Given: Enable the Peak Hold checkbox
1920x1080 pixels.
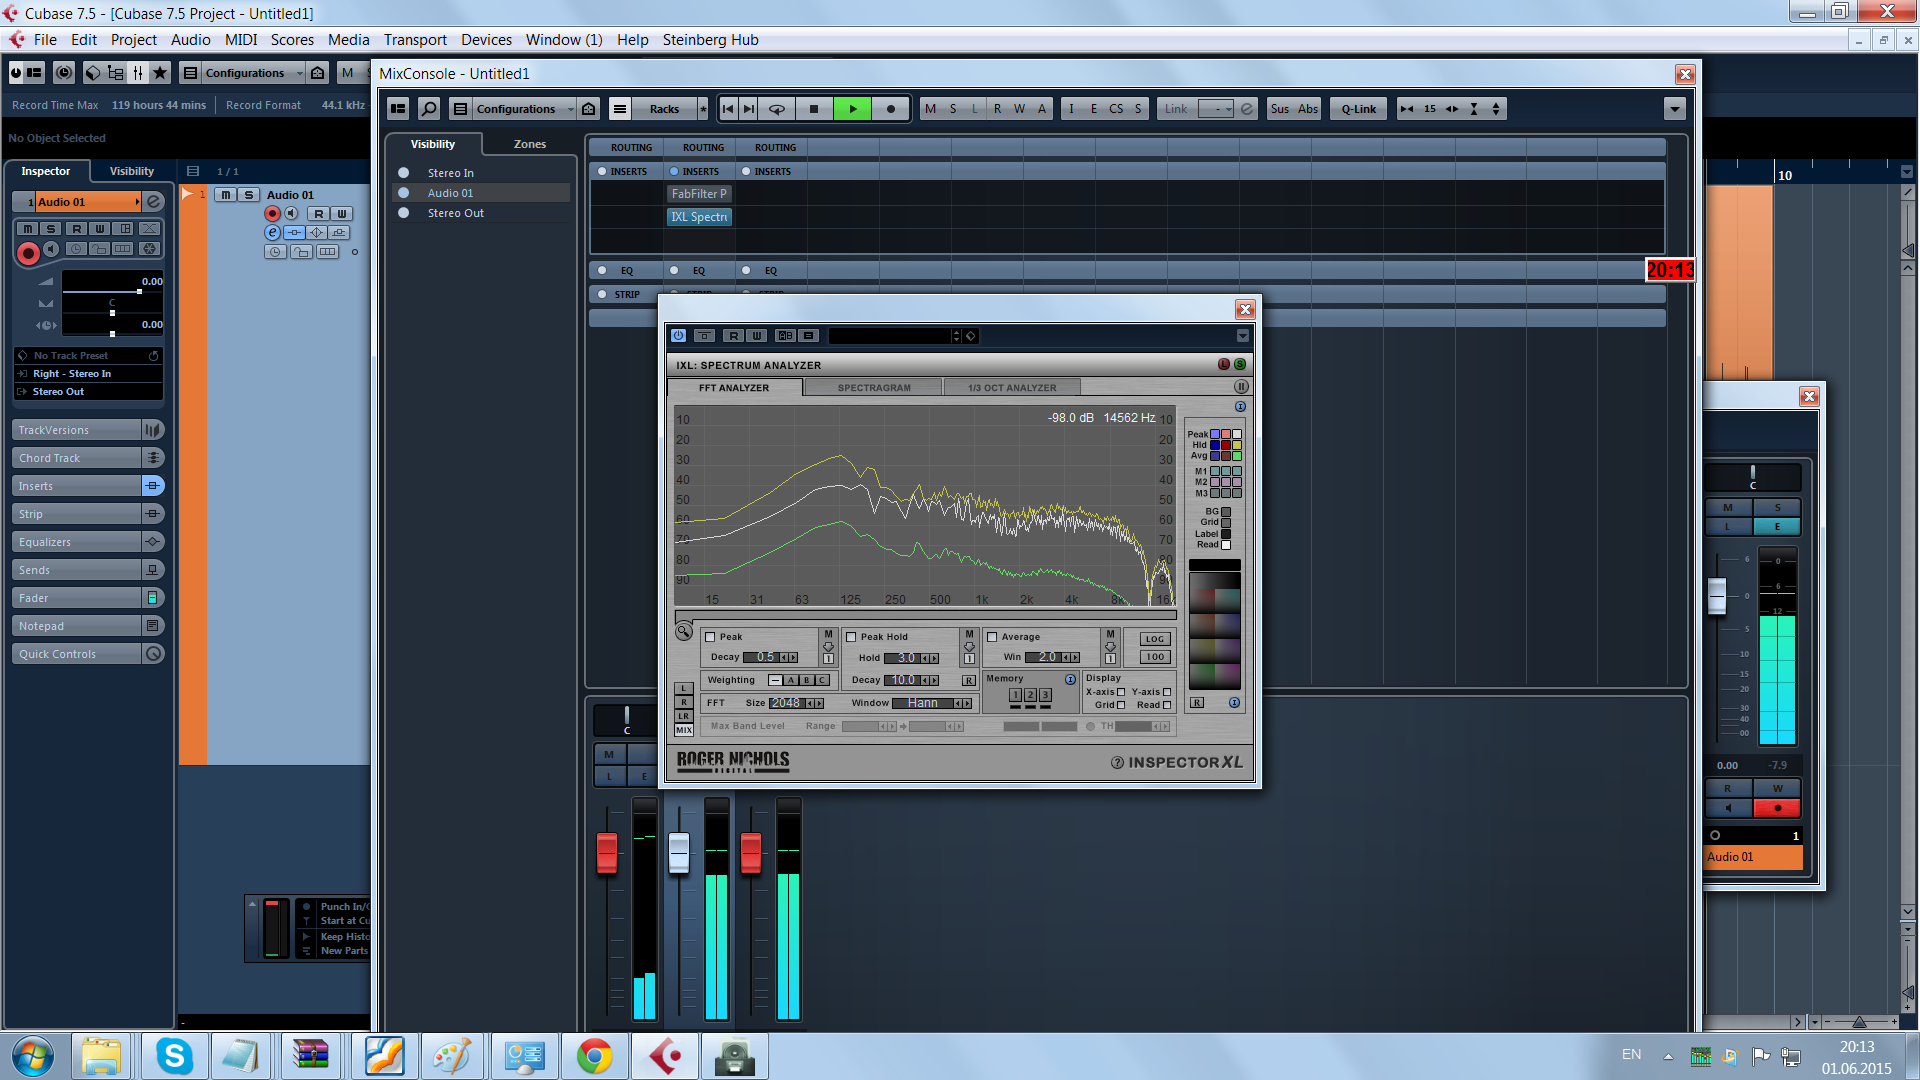Looking at the screenshot, I should pos(851,637).
